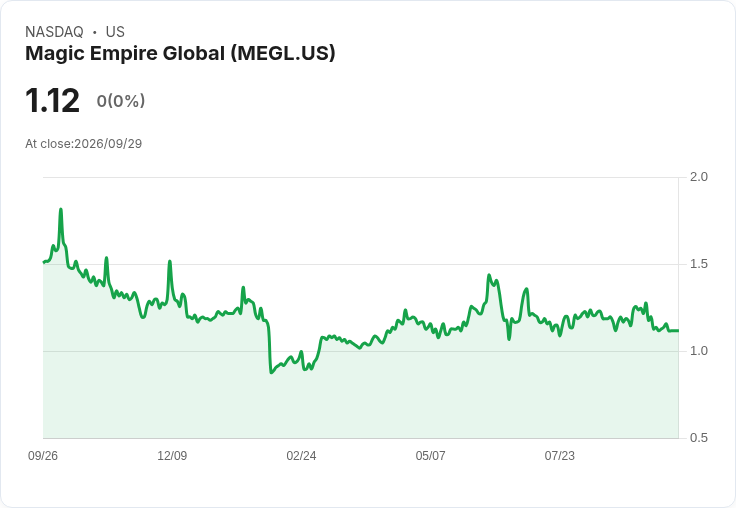The height and width of the screenshot is (508, 736).
Task: Click the 1.5 y-axis label
Action: tap(698, 264)
